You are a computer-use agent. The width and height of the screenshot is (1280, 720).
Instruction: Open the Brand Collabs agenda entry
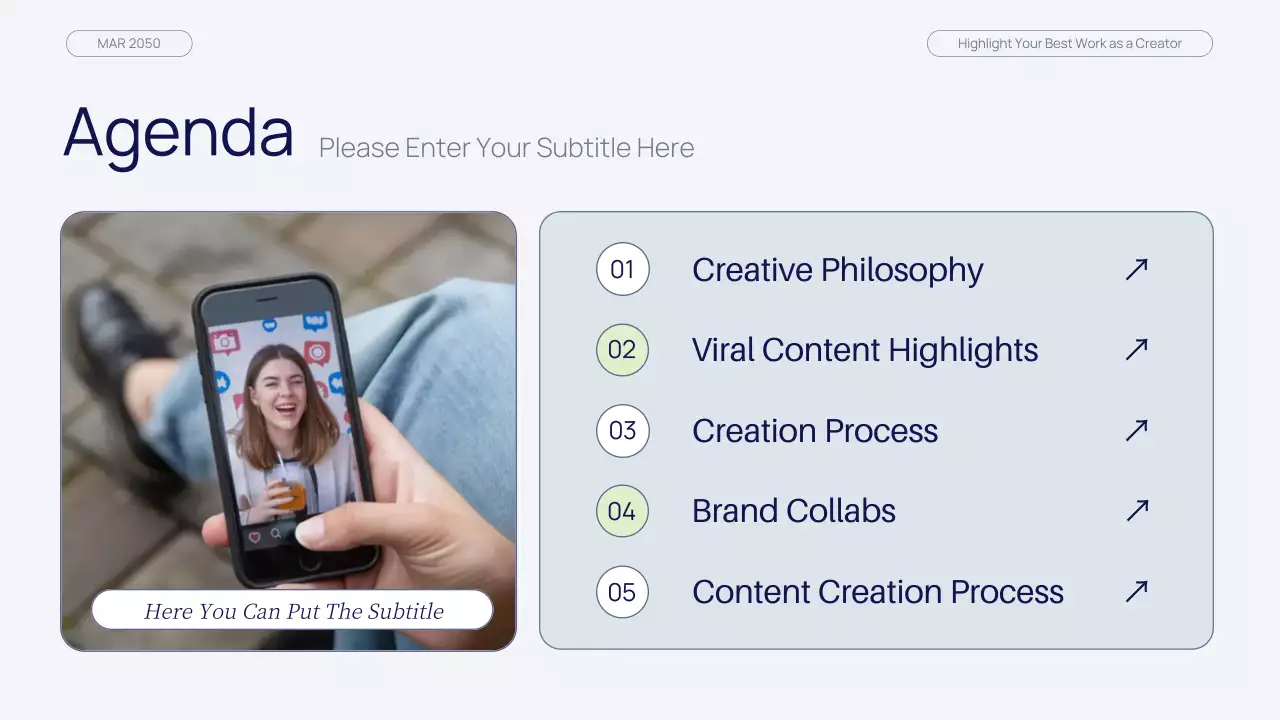click(x=794, y=511)
